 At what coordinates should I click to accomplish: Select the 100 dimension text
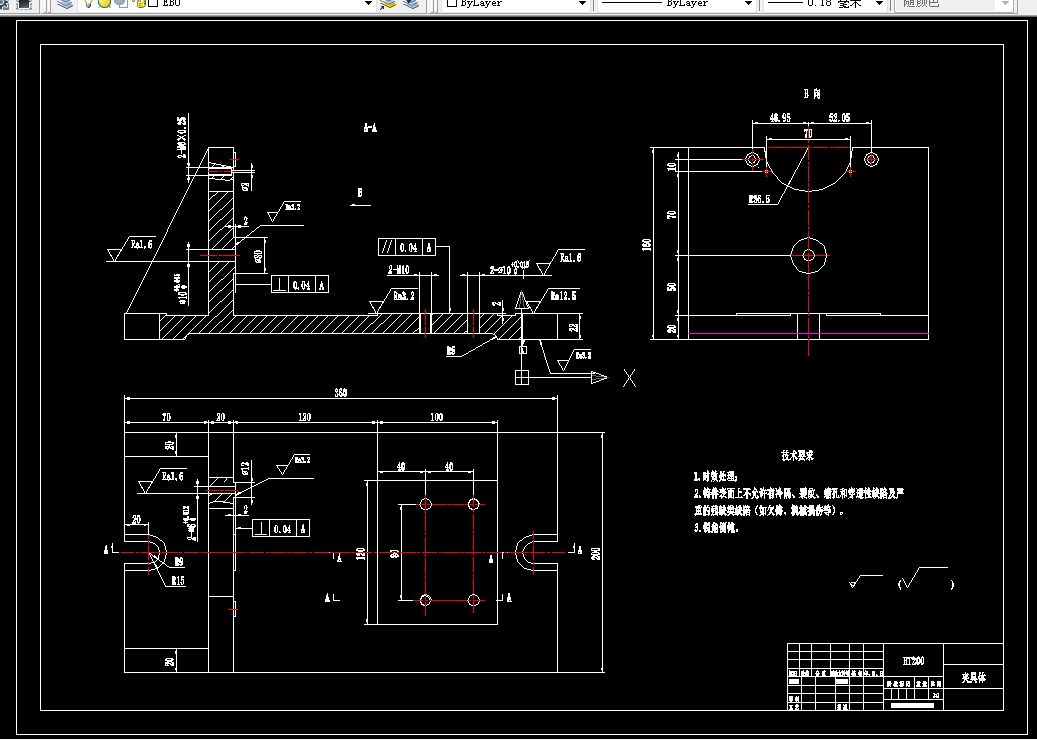pos(436,417)
